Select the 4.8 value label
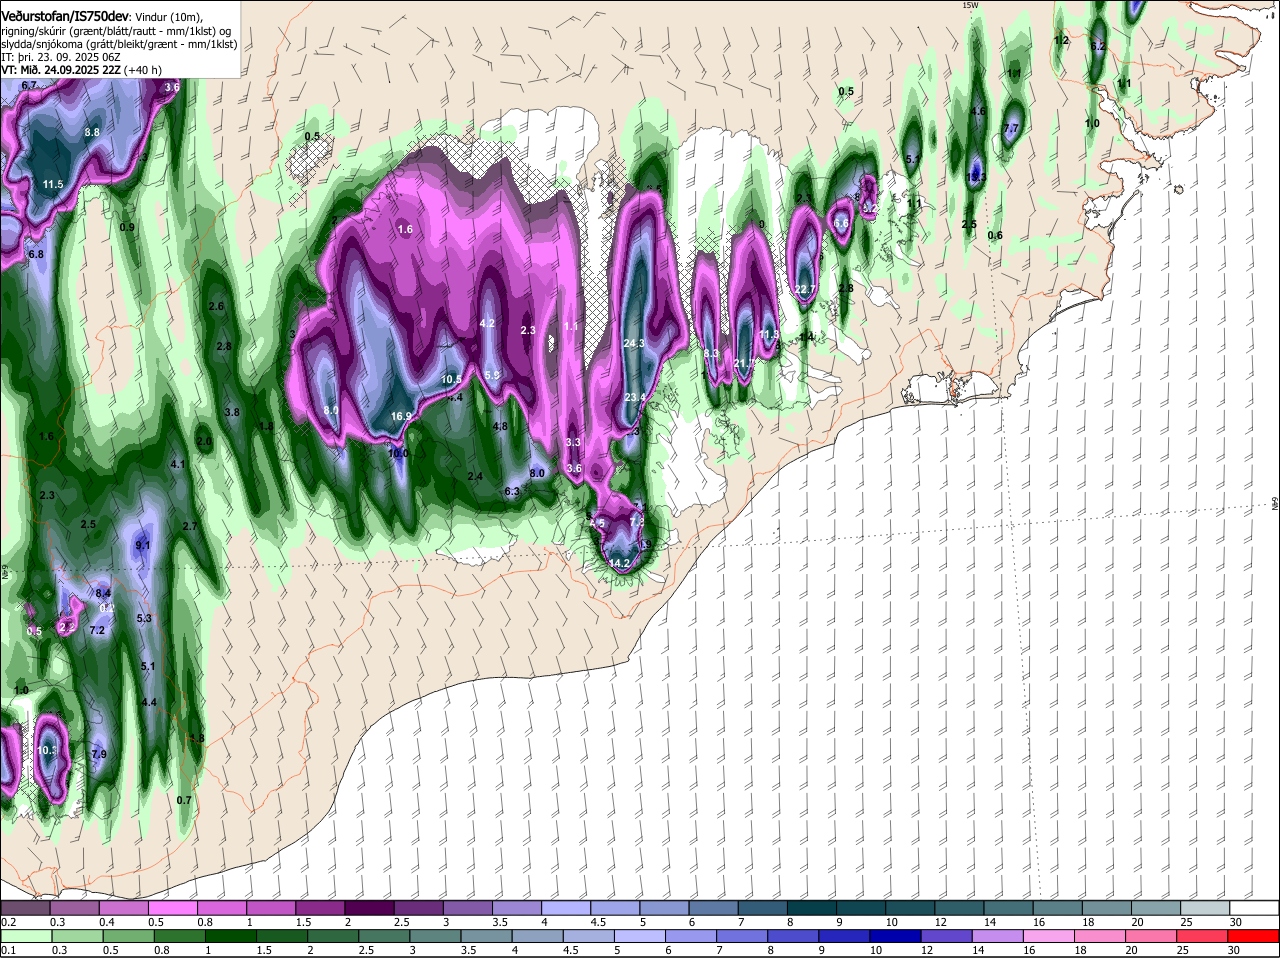This screenshot has width=1280, height=958. (x=501, y=426)
